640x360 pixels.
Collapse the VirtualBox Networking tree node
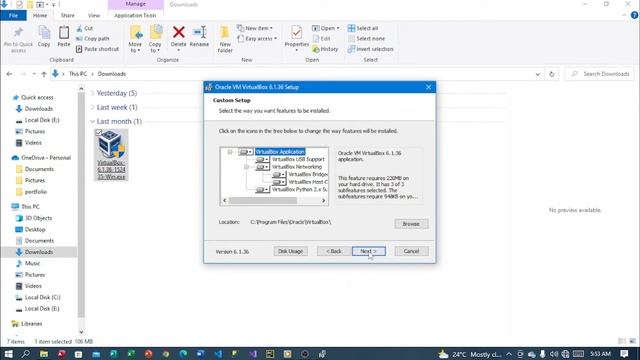pyautogui.click(x=246, y=167)
